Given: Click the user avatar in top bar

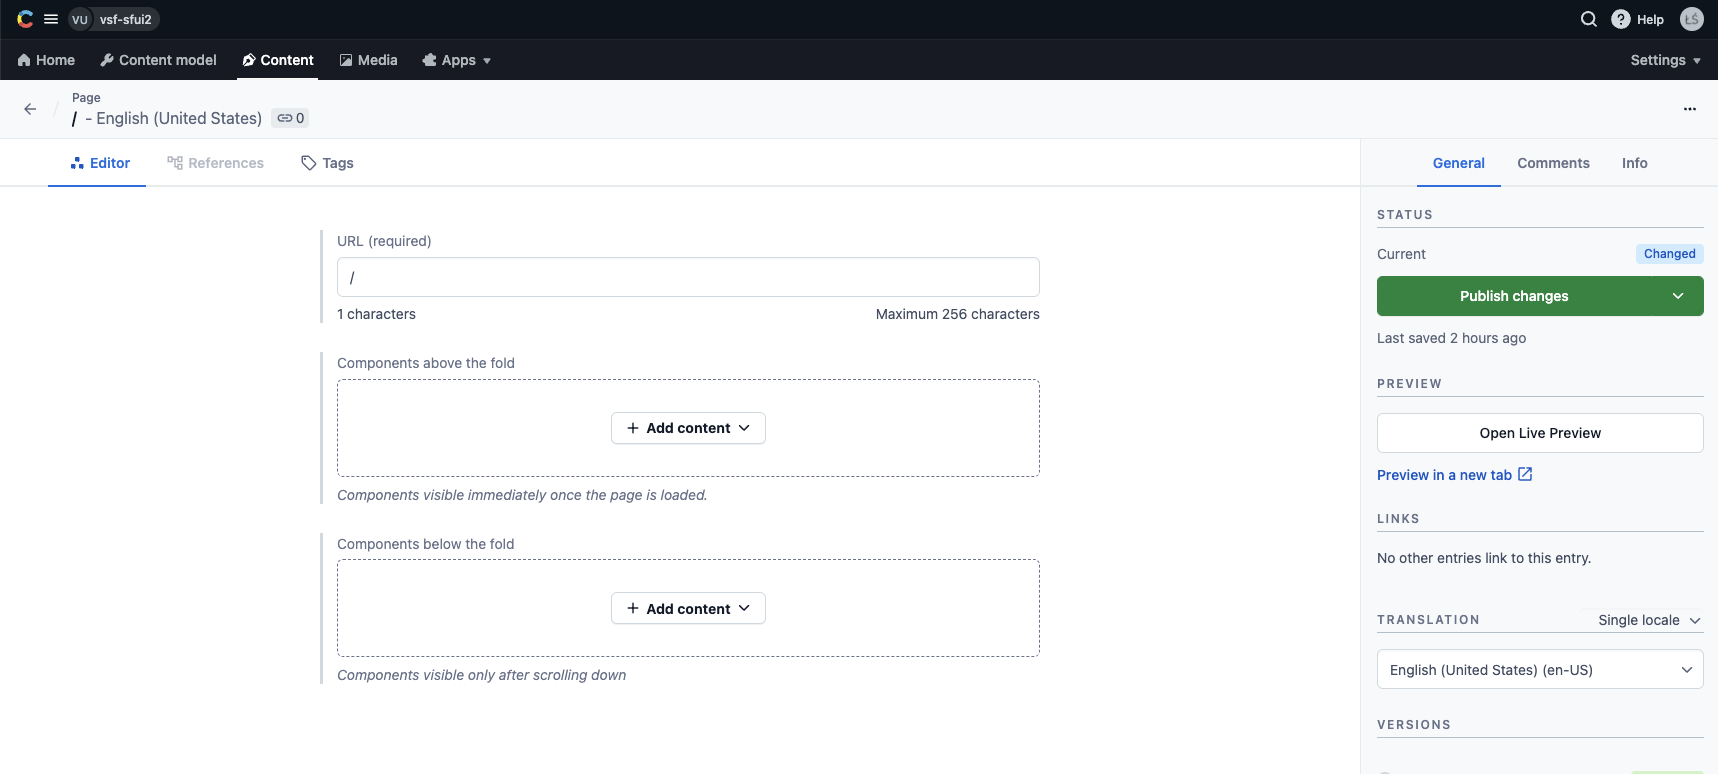Looking at the screenshot, I should 1691,19.
